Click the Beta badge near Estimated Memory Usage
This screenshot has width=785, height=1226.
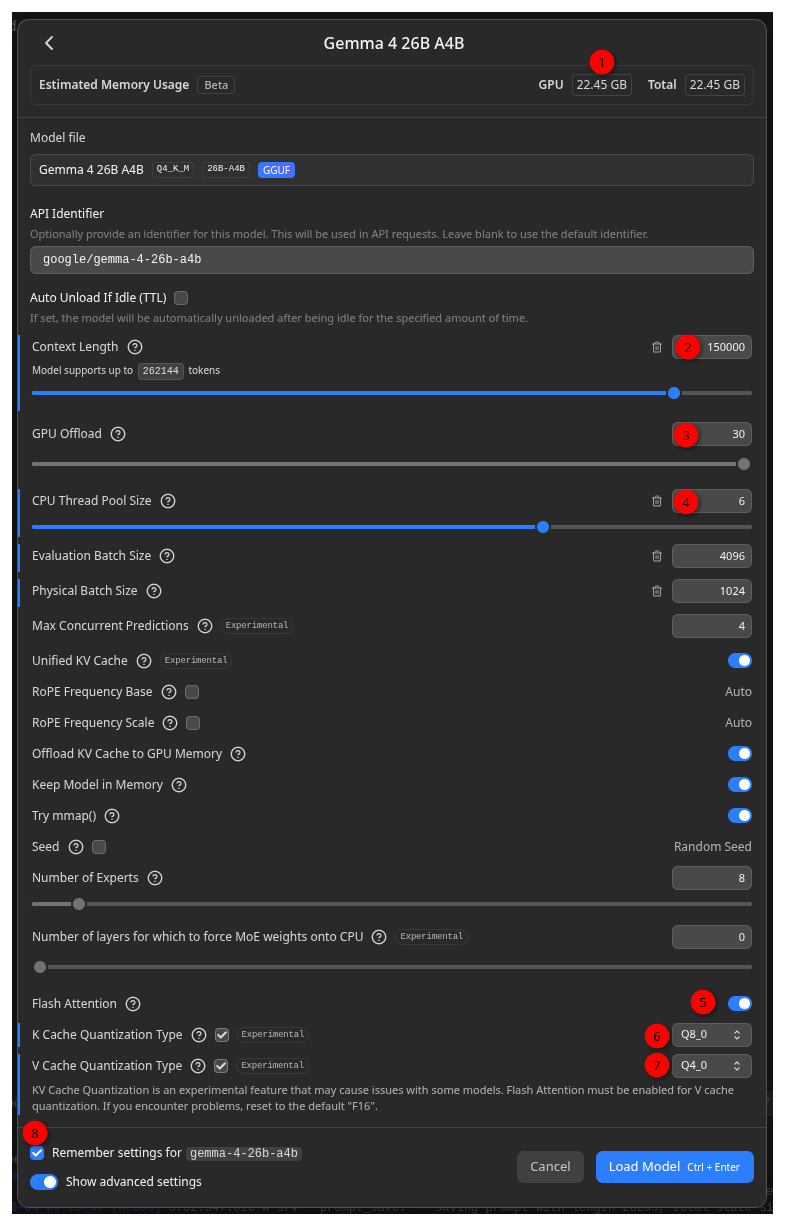pos(216,85)
